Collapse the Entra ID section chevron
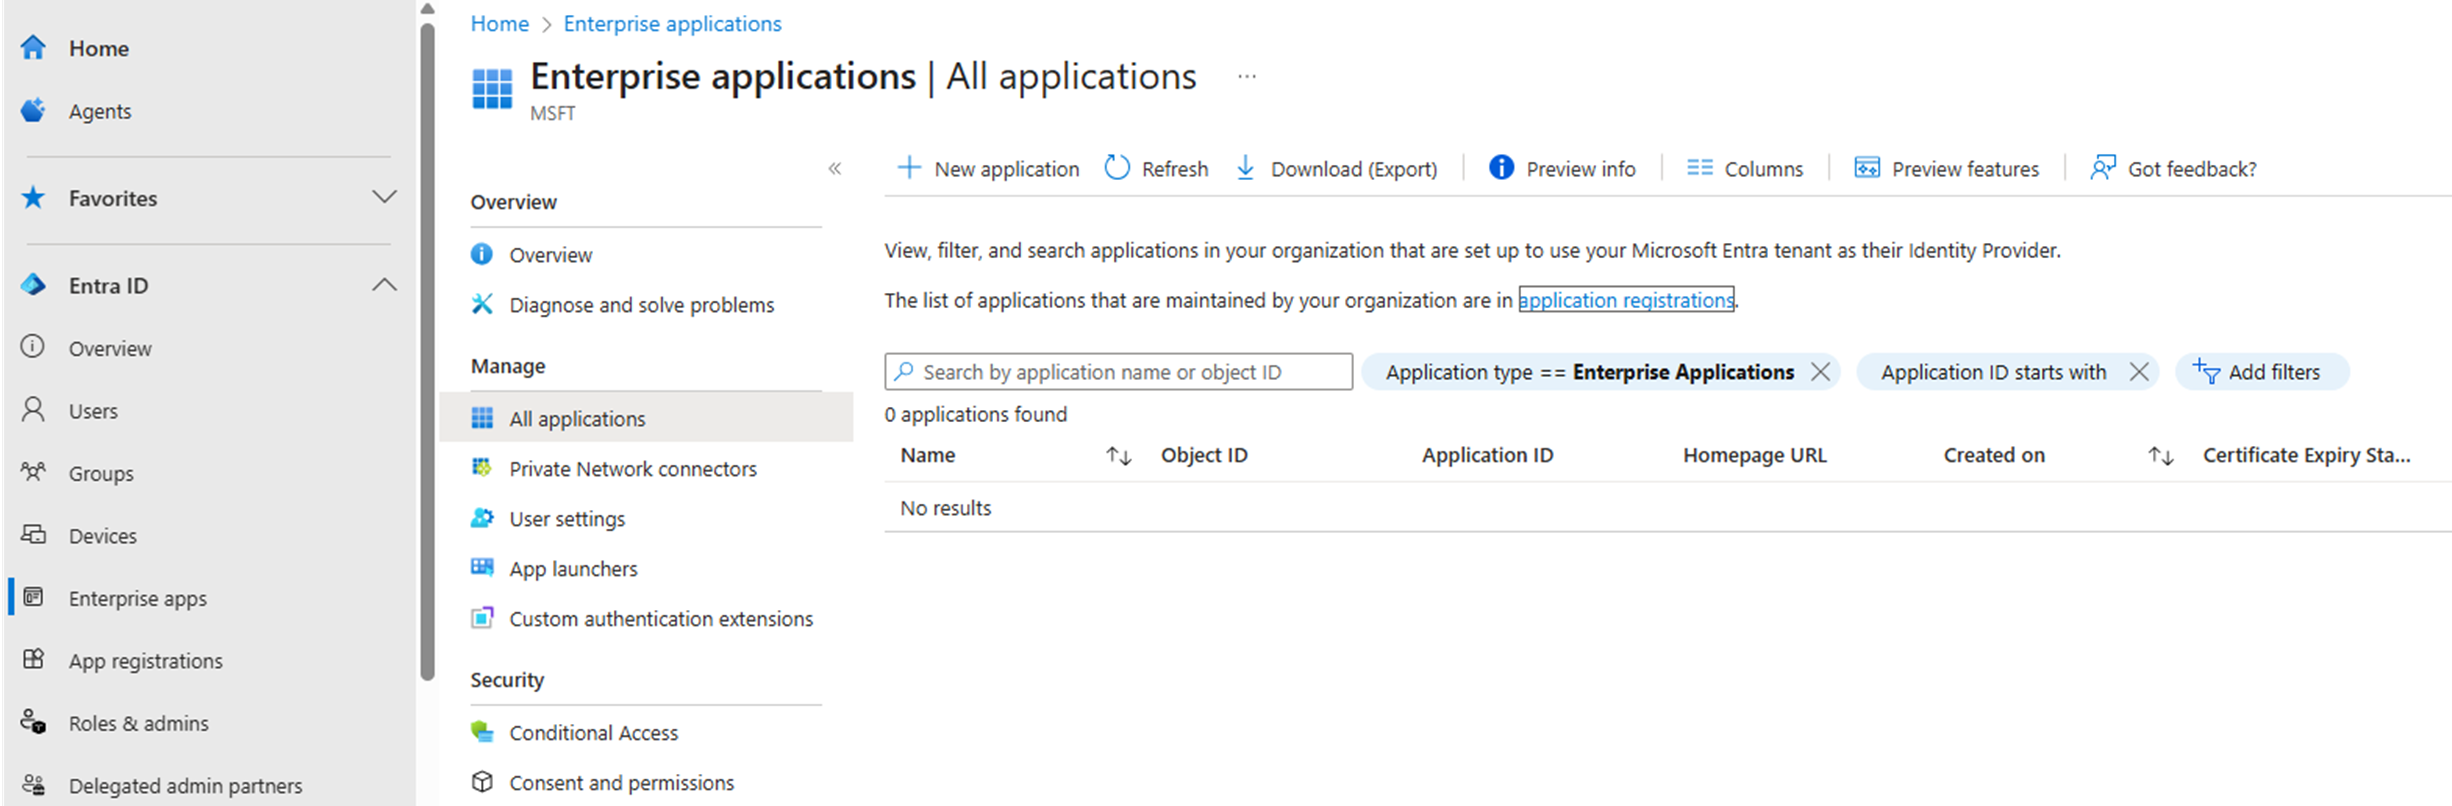Image resolution: width=2452 pixels, height=806 pixels. tap(384, 285)
